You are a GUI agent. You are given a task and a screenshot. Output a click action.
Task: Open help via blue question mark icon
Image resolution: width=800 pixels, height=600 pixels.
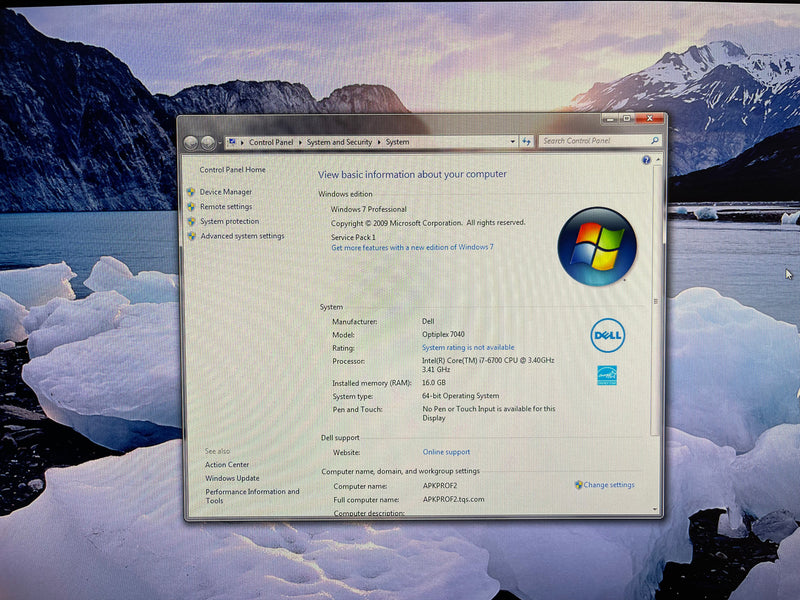[x=647, y=160]
